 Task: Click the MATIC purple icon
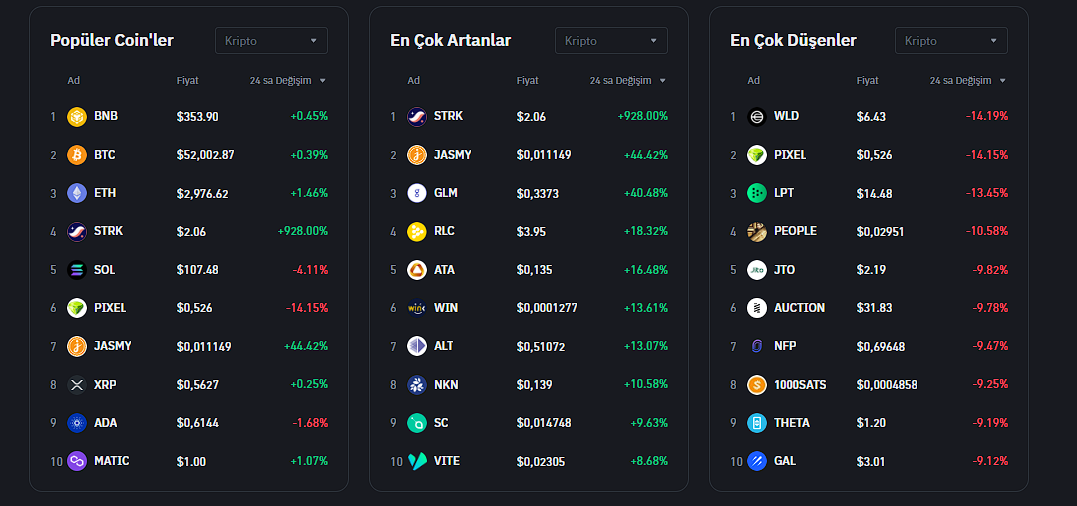77,461
